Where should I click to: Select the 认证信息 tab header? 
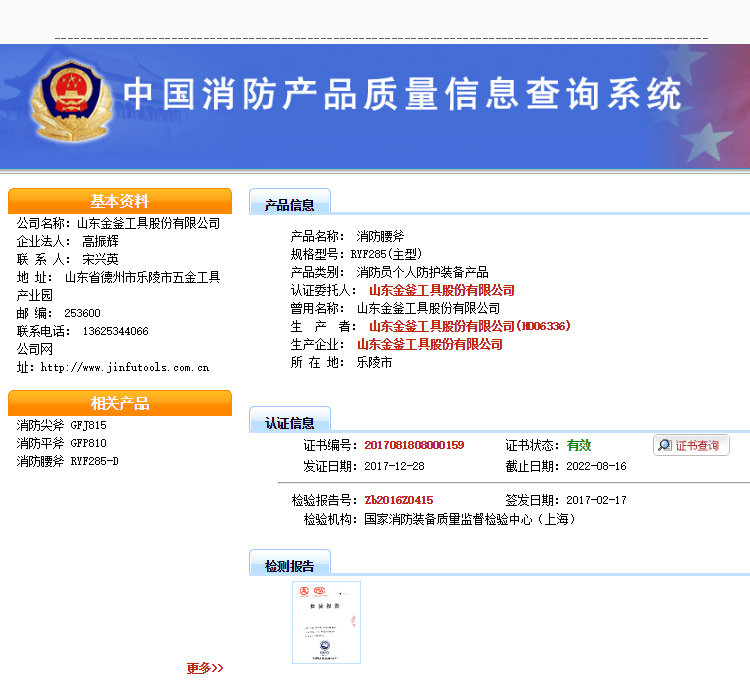pos(289,420)
